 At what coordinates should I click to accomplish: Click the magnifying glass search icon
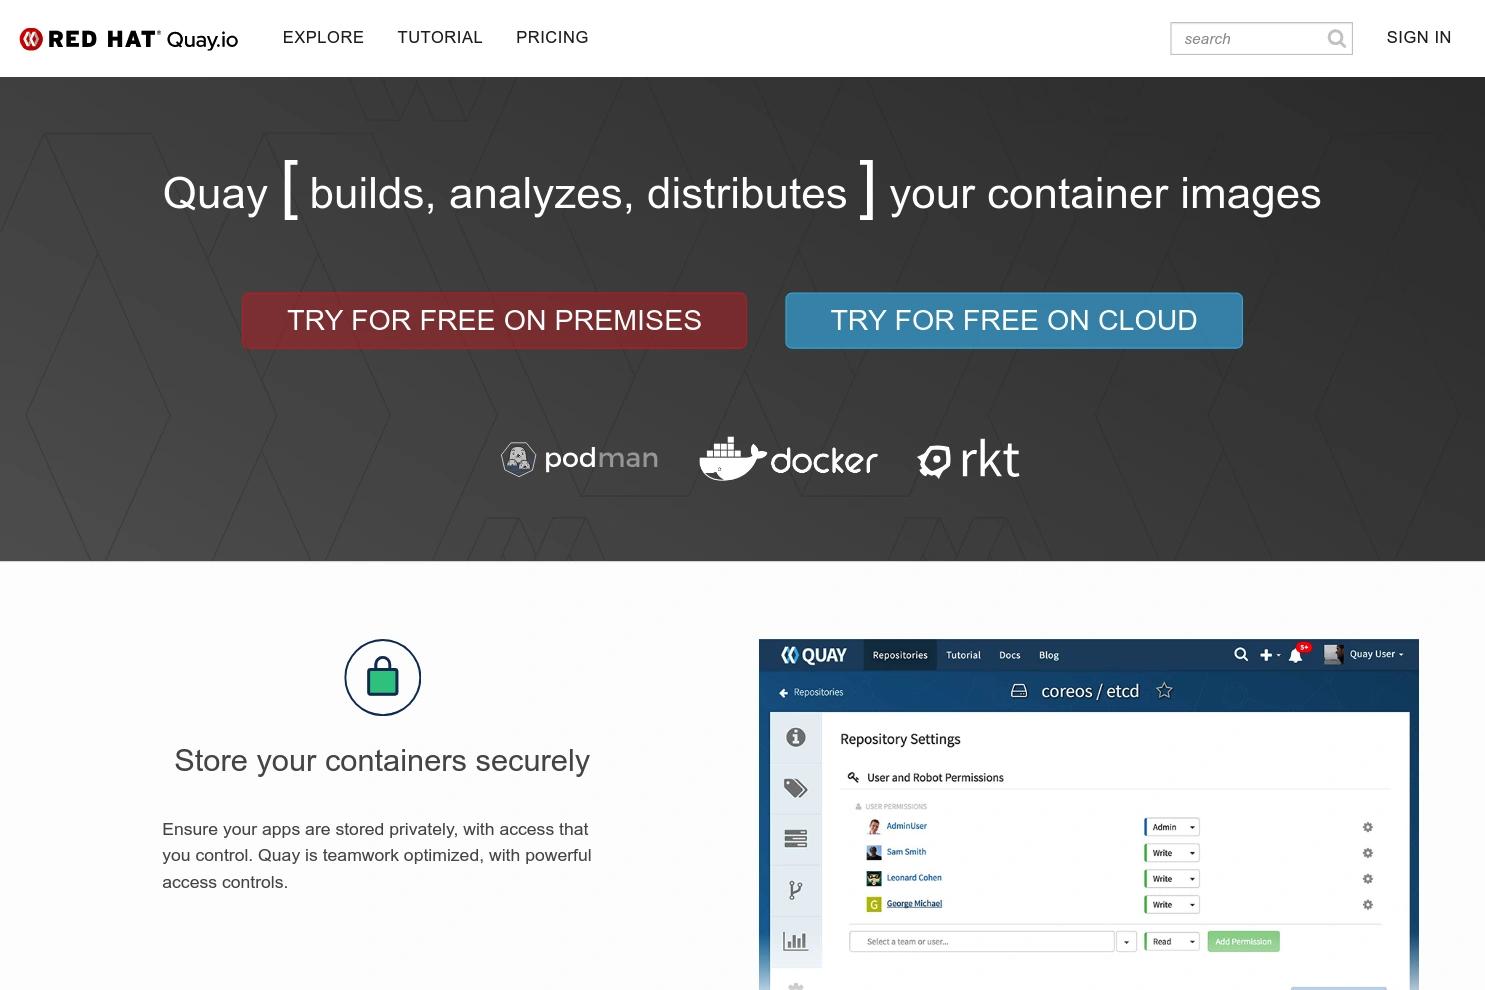(x=1337, y=39)
